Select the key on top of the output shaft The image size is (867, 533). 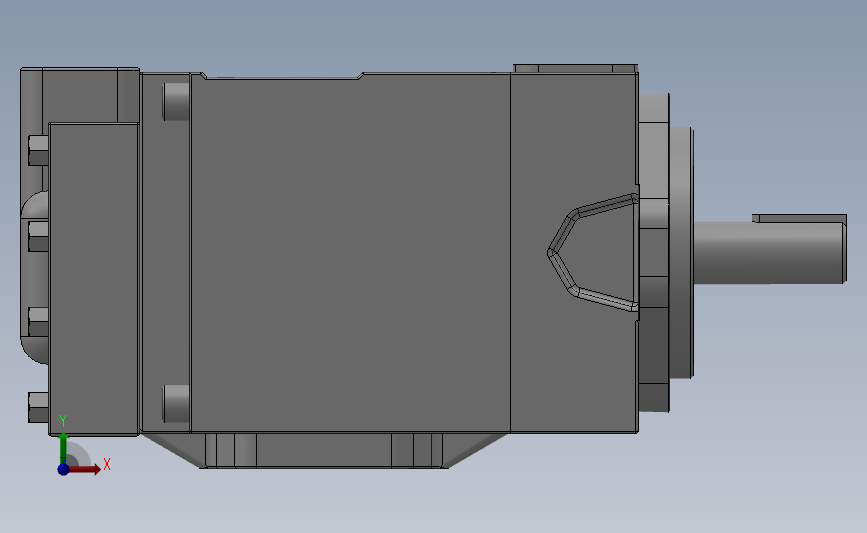[800, 218]
